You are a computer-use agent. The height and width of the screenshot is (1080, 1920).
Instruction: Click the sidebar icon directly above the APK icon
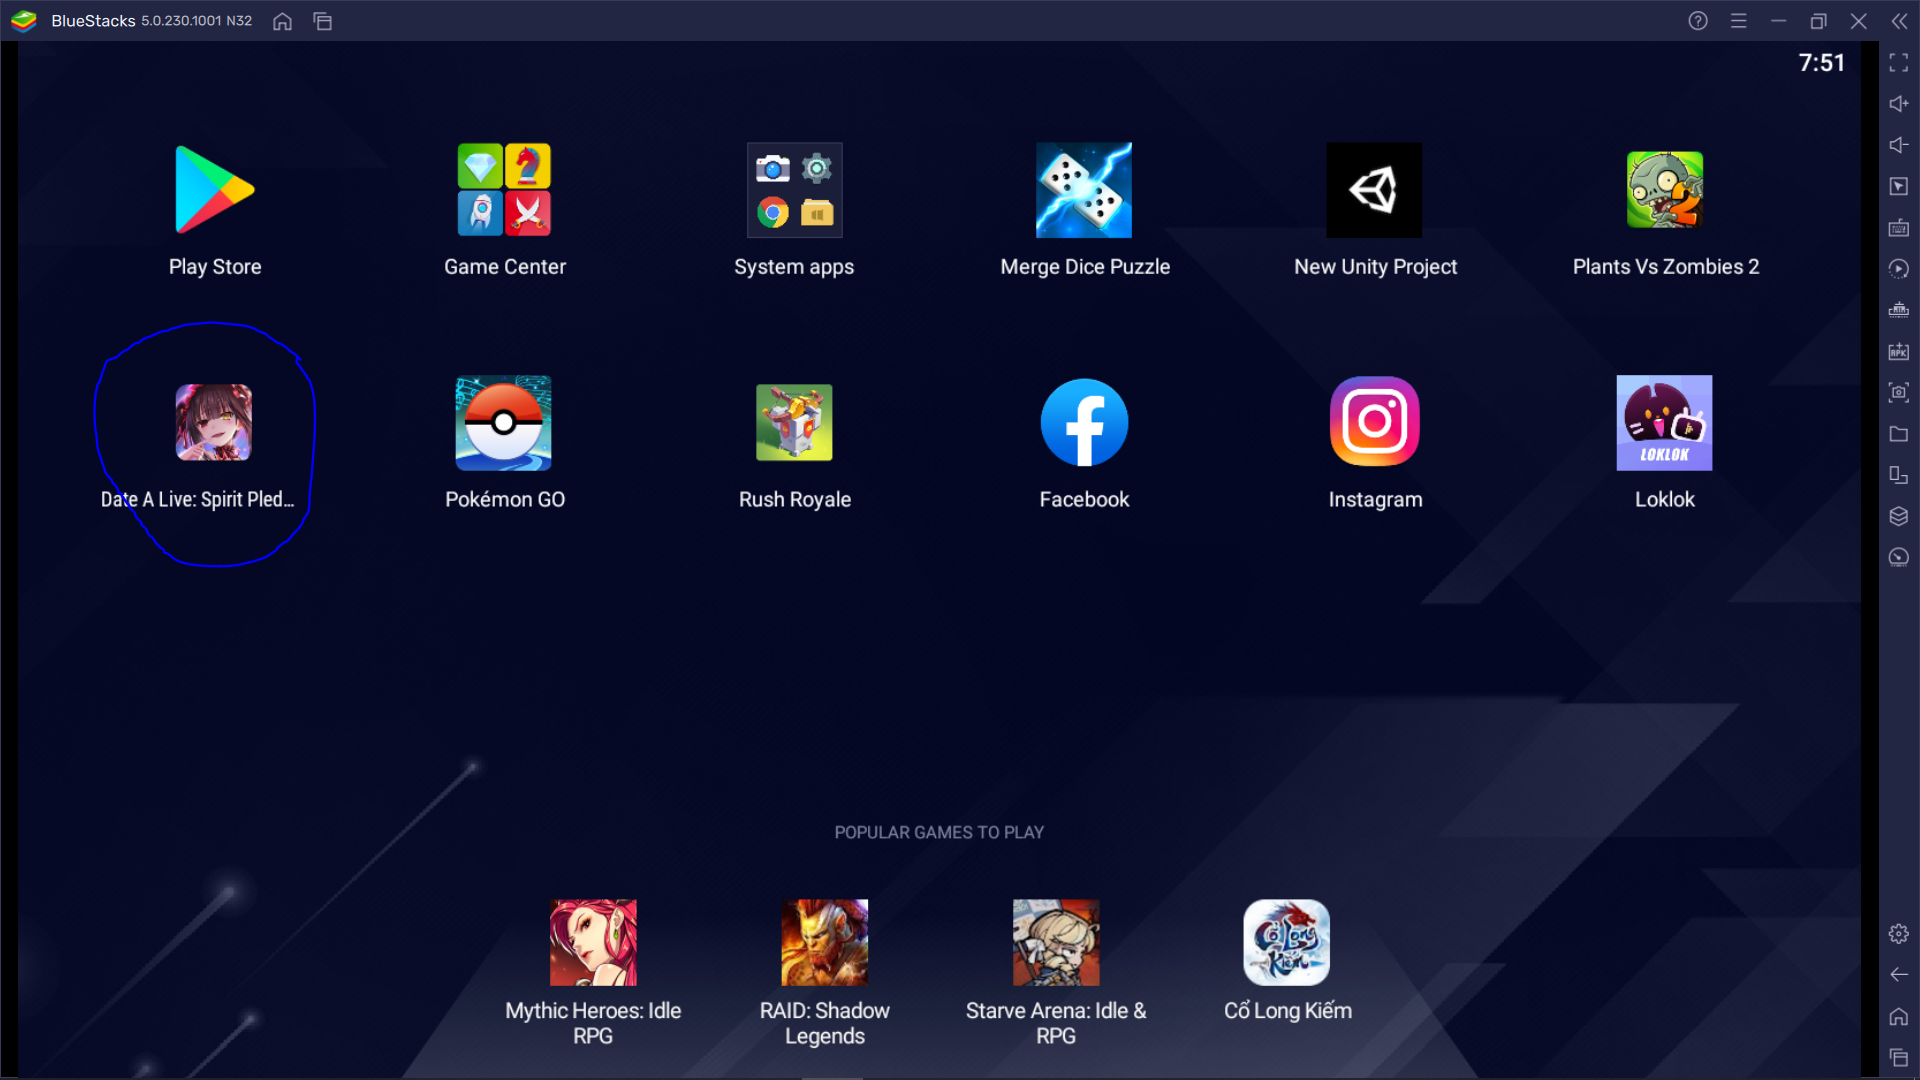tap(1899, 310)
